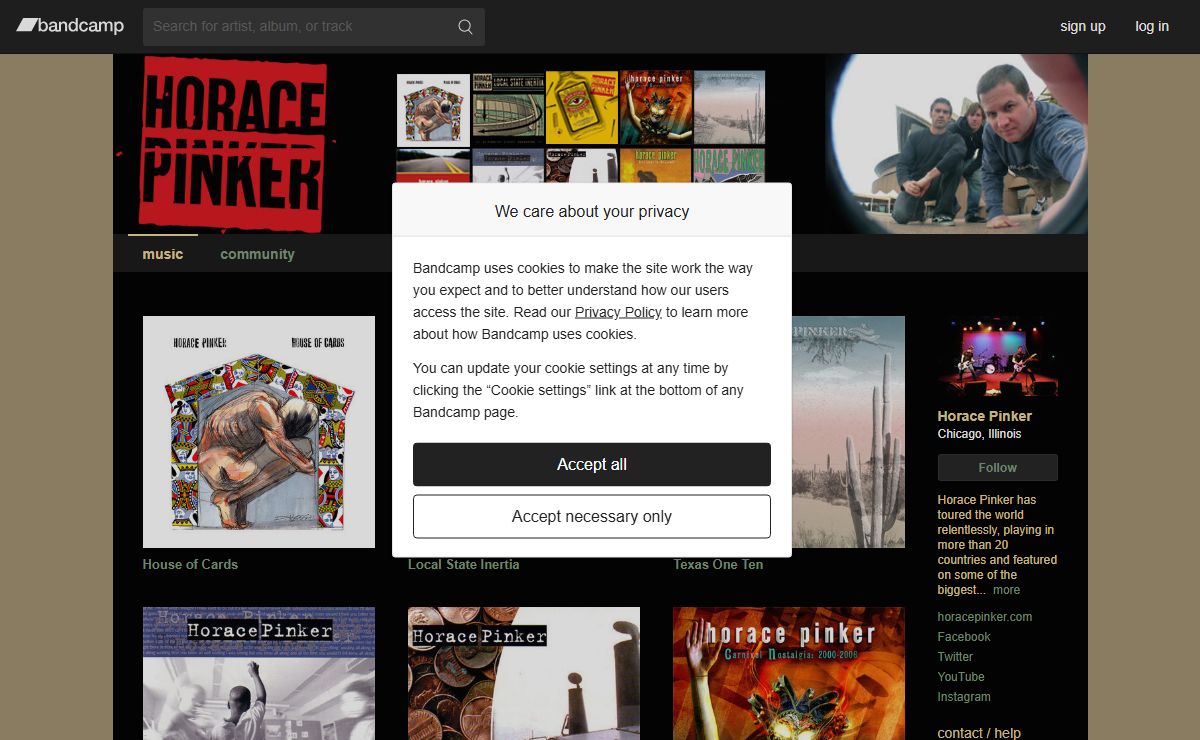1200x740 pixels.
Task: Click the Horace Pinker red logo banner
Action: pos(231,145)
